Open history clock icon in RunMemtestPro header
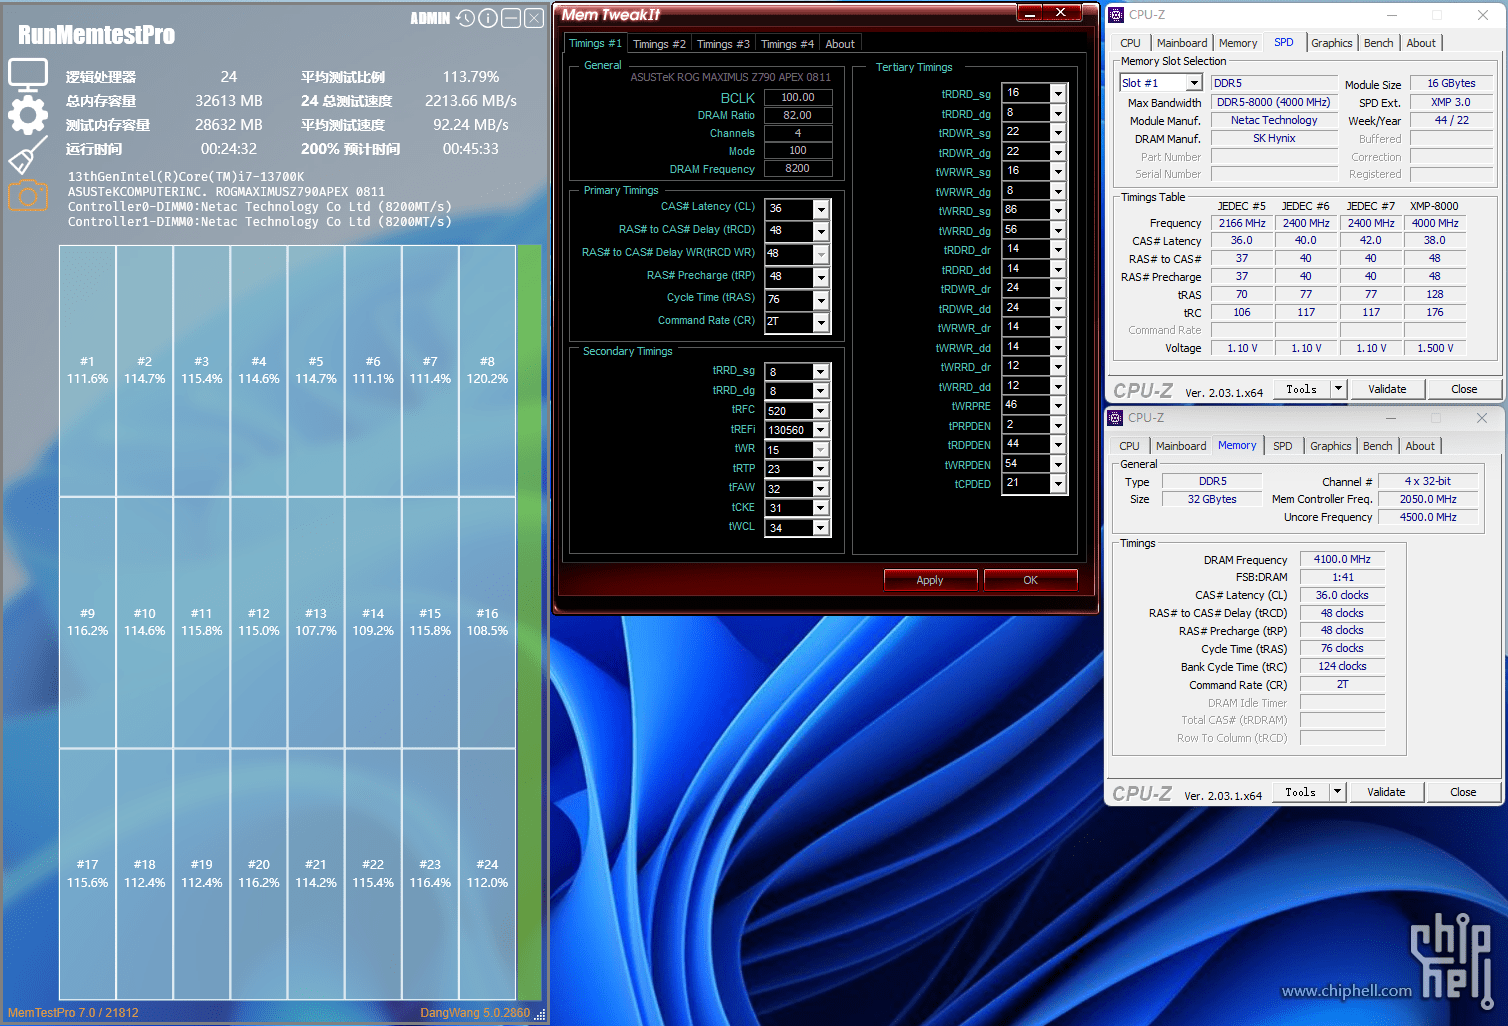The width and height of the screenshot is (1508, 1026). pos(466,18)
